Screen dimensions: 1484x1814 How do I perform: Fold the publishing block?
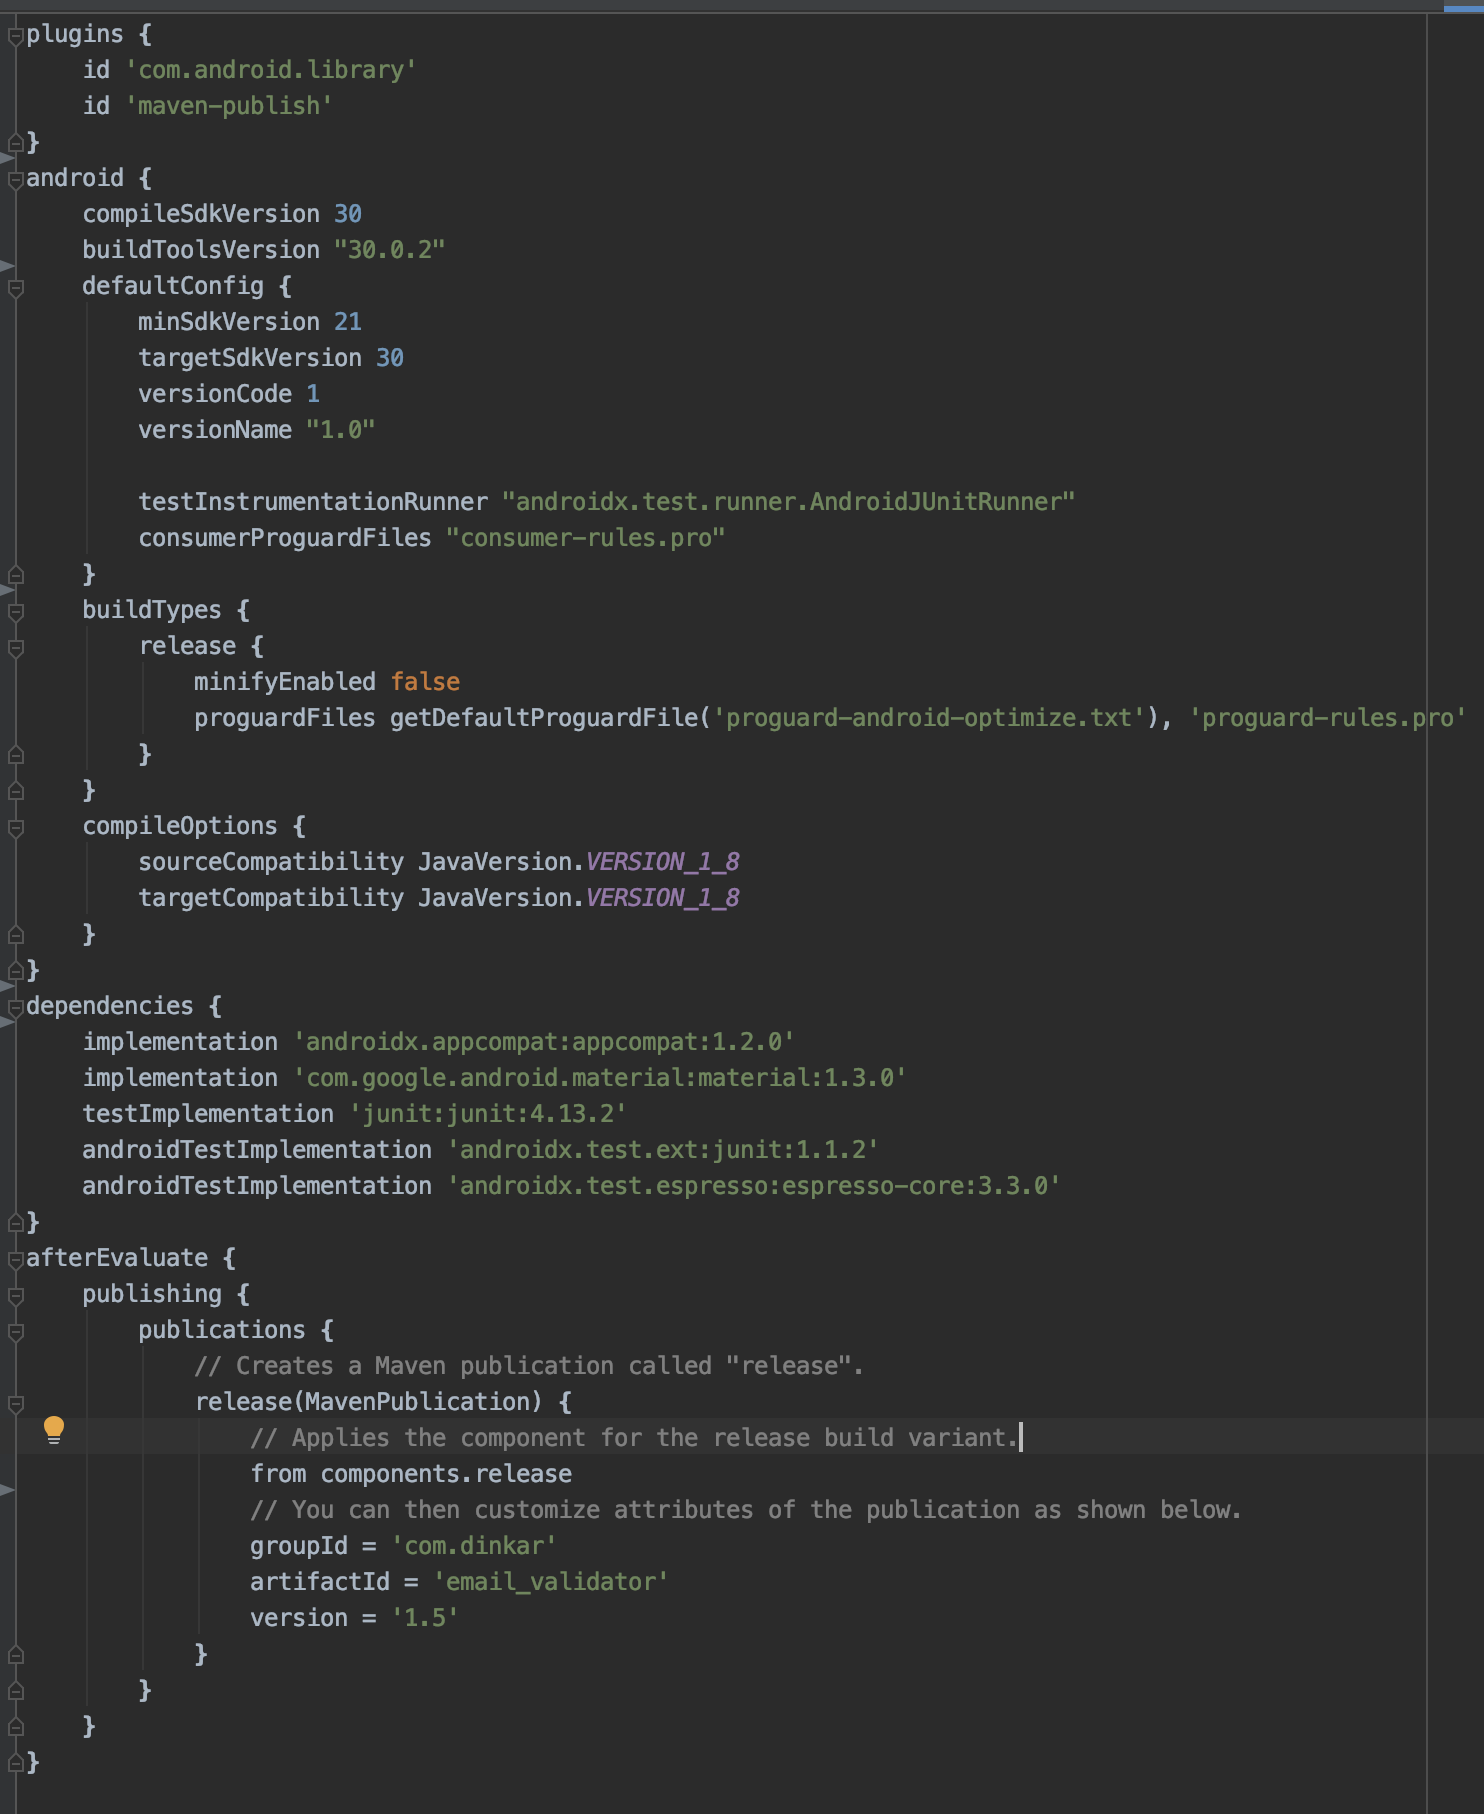click(x=15, y=1296)
